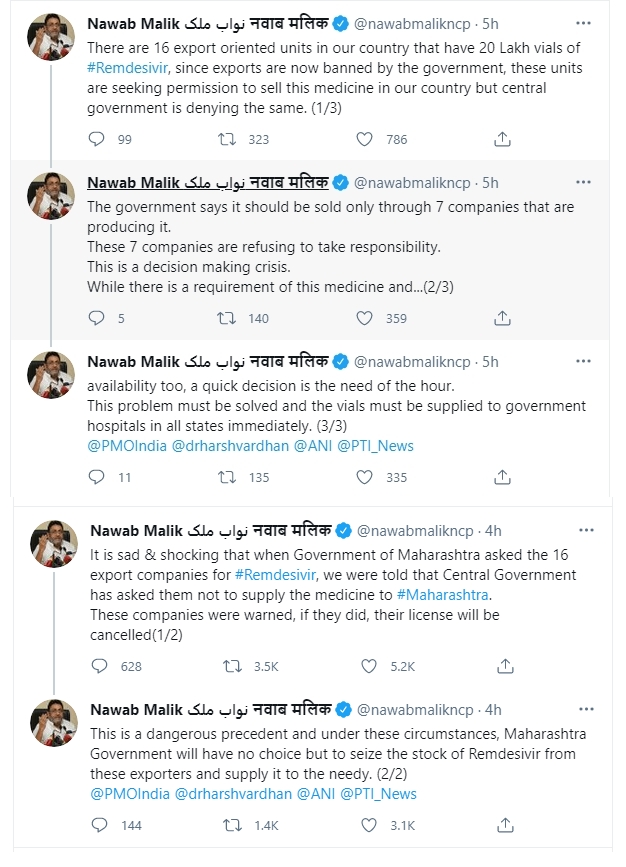Retweet the tweet showing 323 retweets

[x=227, y=140]
